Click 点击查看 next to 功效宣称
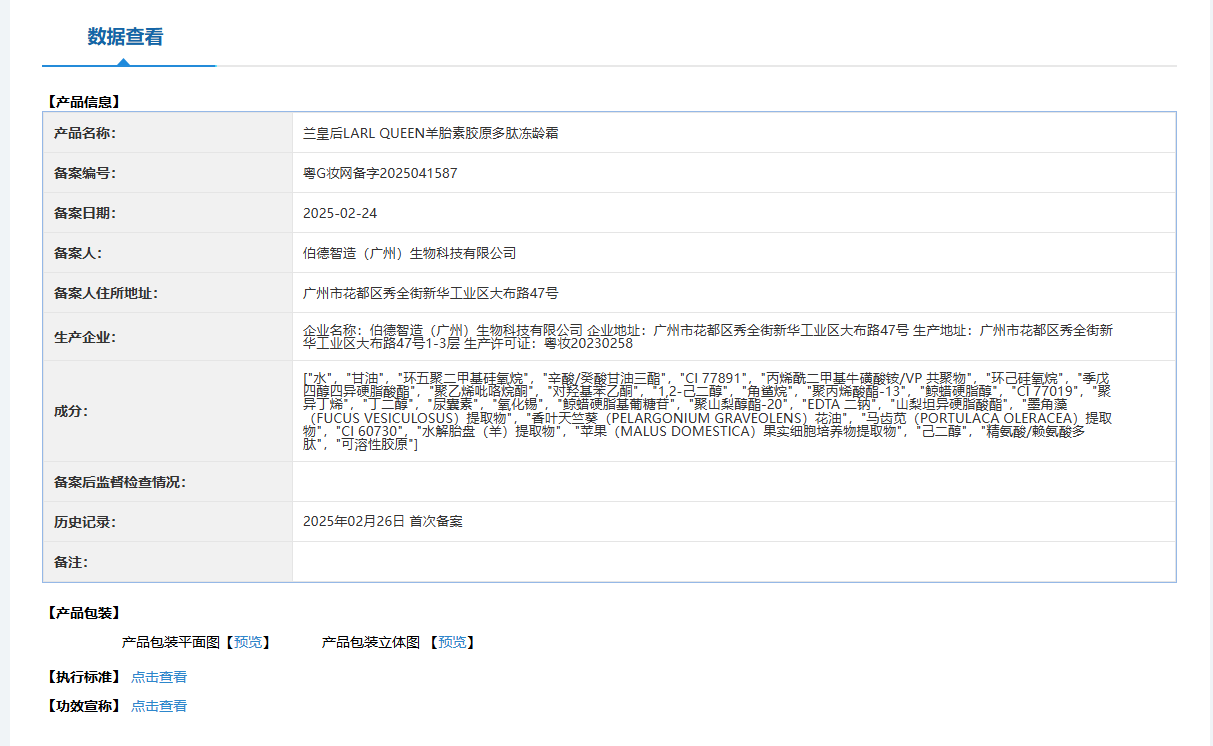1213x746 pixels. [159, 706]
